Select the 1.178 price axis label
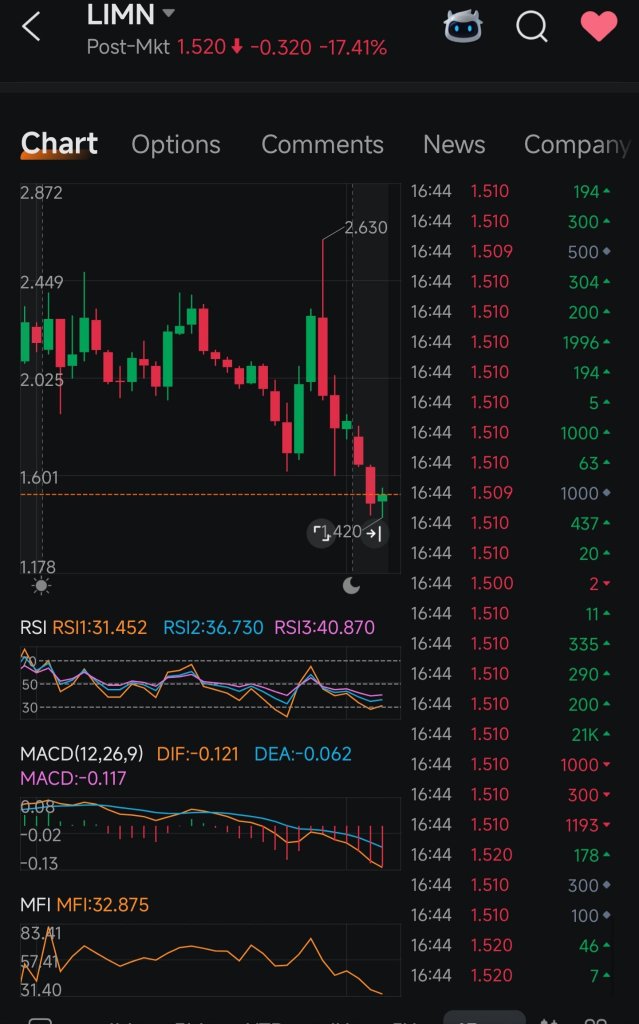 (x=38, y=567)
